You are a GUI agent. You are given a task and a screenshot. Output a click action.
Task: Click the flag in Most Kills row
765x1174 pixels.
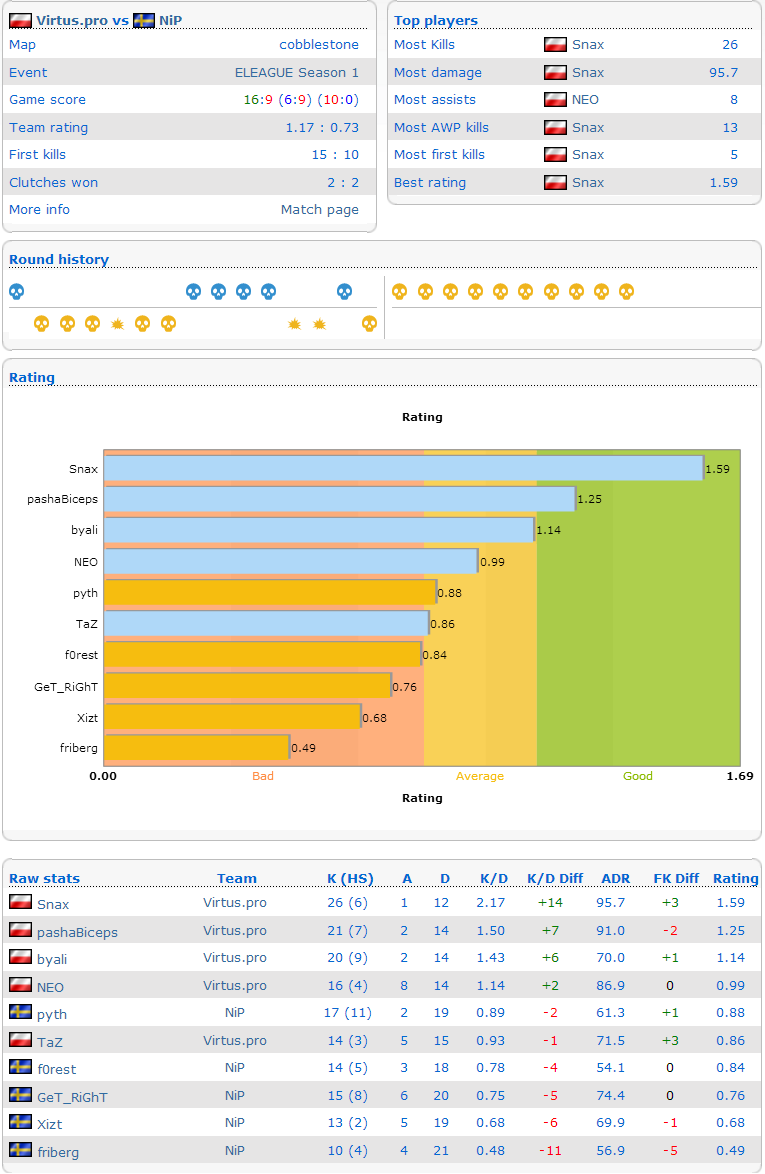point(555,44)
